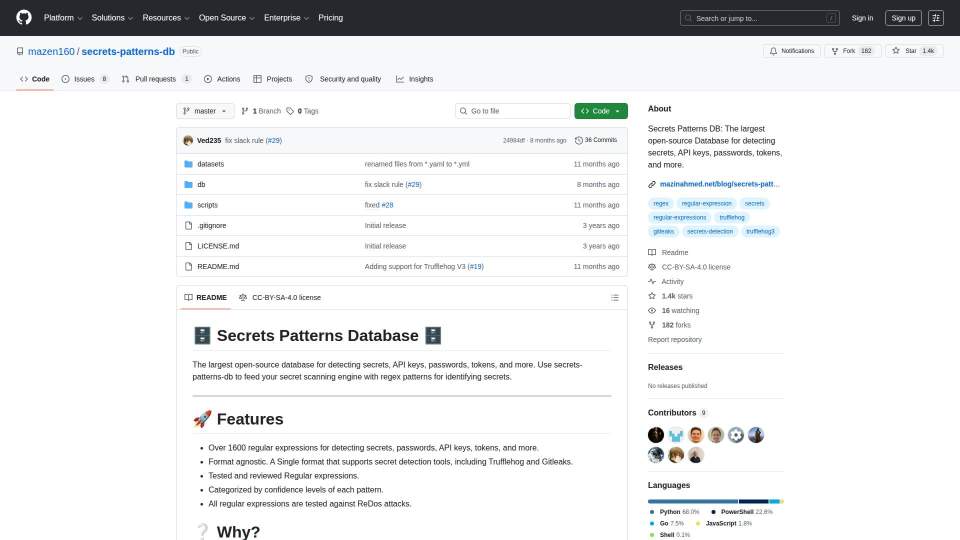Open the Contributors heading link
The image size is (960, 540).
tap(677, 413)
